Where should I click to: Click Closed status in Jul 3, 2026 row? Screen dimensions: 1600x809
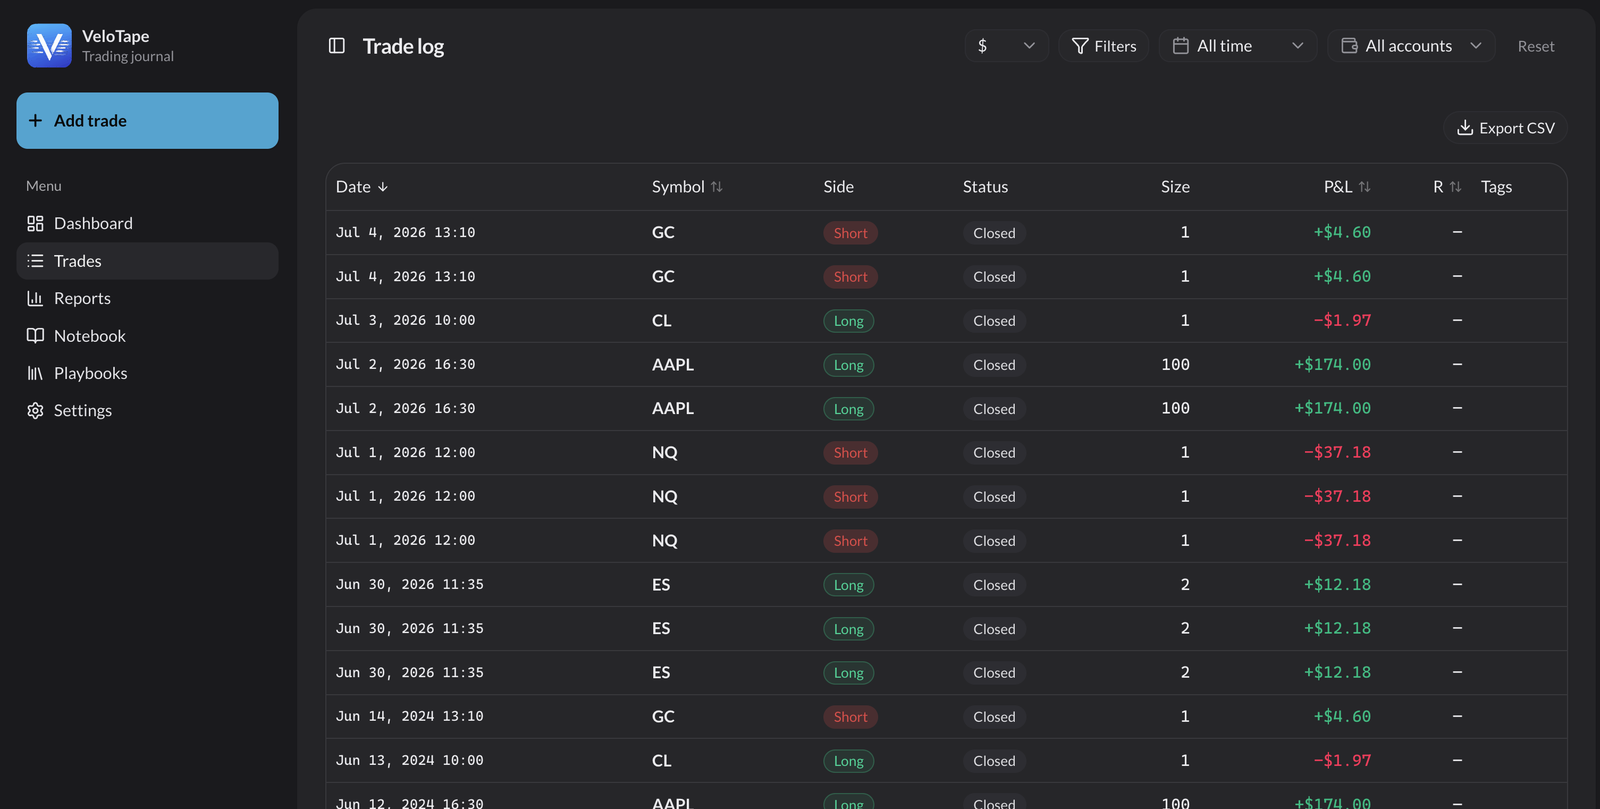coord(994,321)
